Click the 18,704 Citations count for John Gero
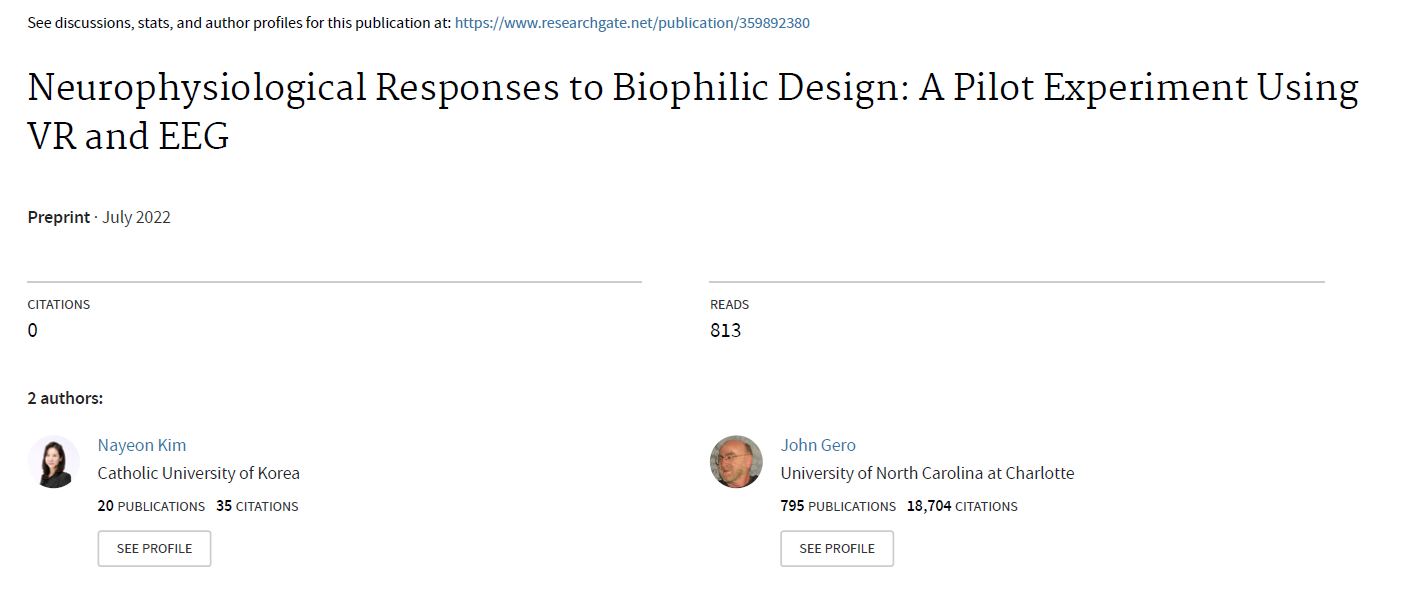Image resolution: width=1402 pixels, height=602 pixels. (x=962, y=506)
